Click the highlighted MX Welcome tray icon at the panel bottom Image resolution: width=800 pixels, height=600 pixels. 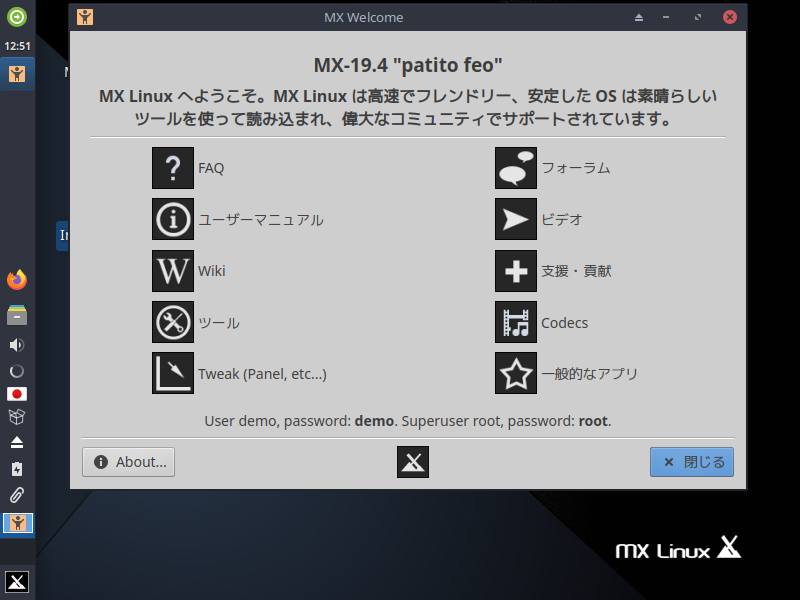(x=18, y=523)
